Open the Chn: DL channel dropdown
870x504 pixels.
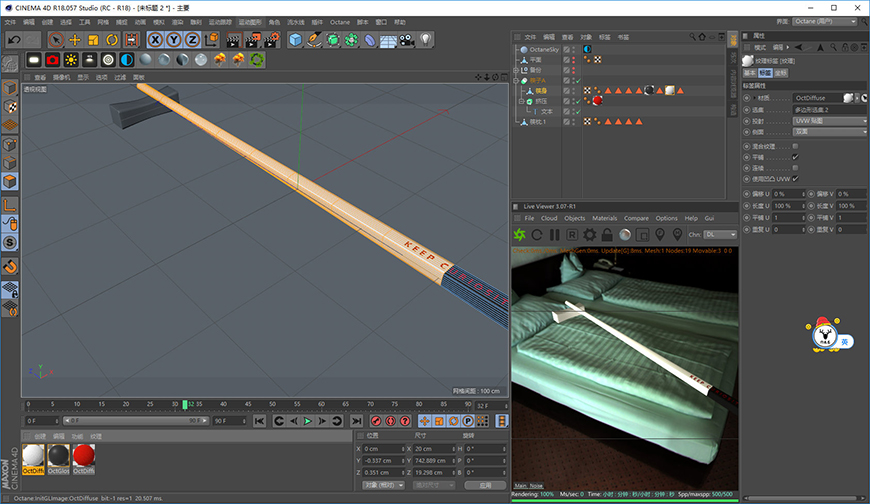(x=720, y=235)
